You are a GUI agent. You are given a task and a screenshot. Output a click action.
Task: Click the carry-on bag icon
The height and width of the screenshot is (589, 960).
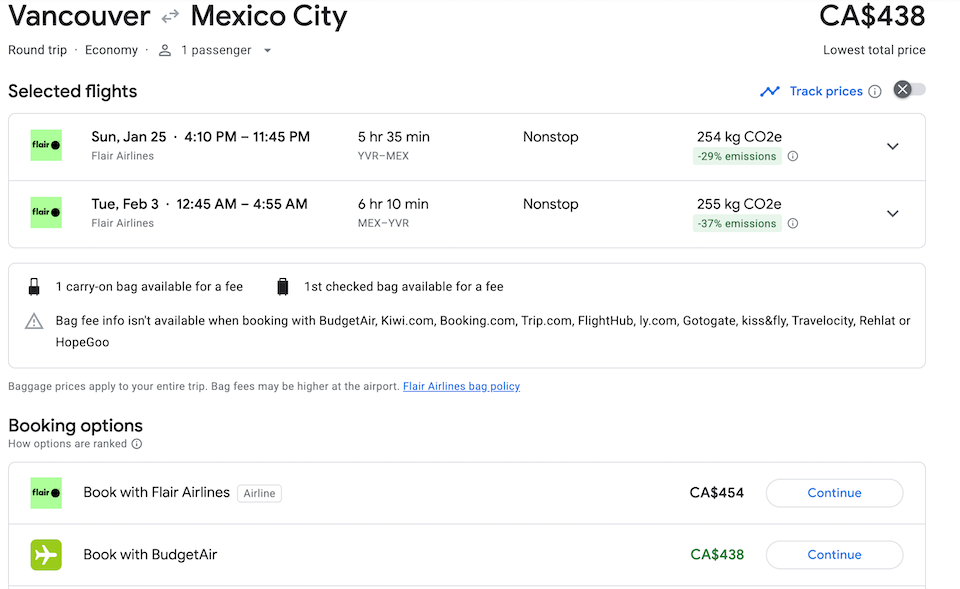point(34,287)
